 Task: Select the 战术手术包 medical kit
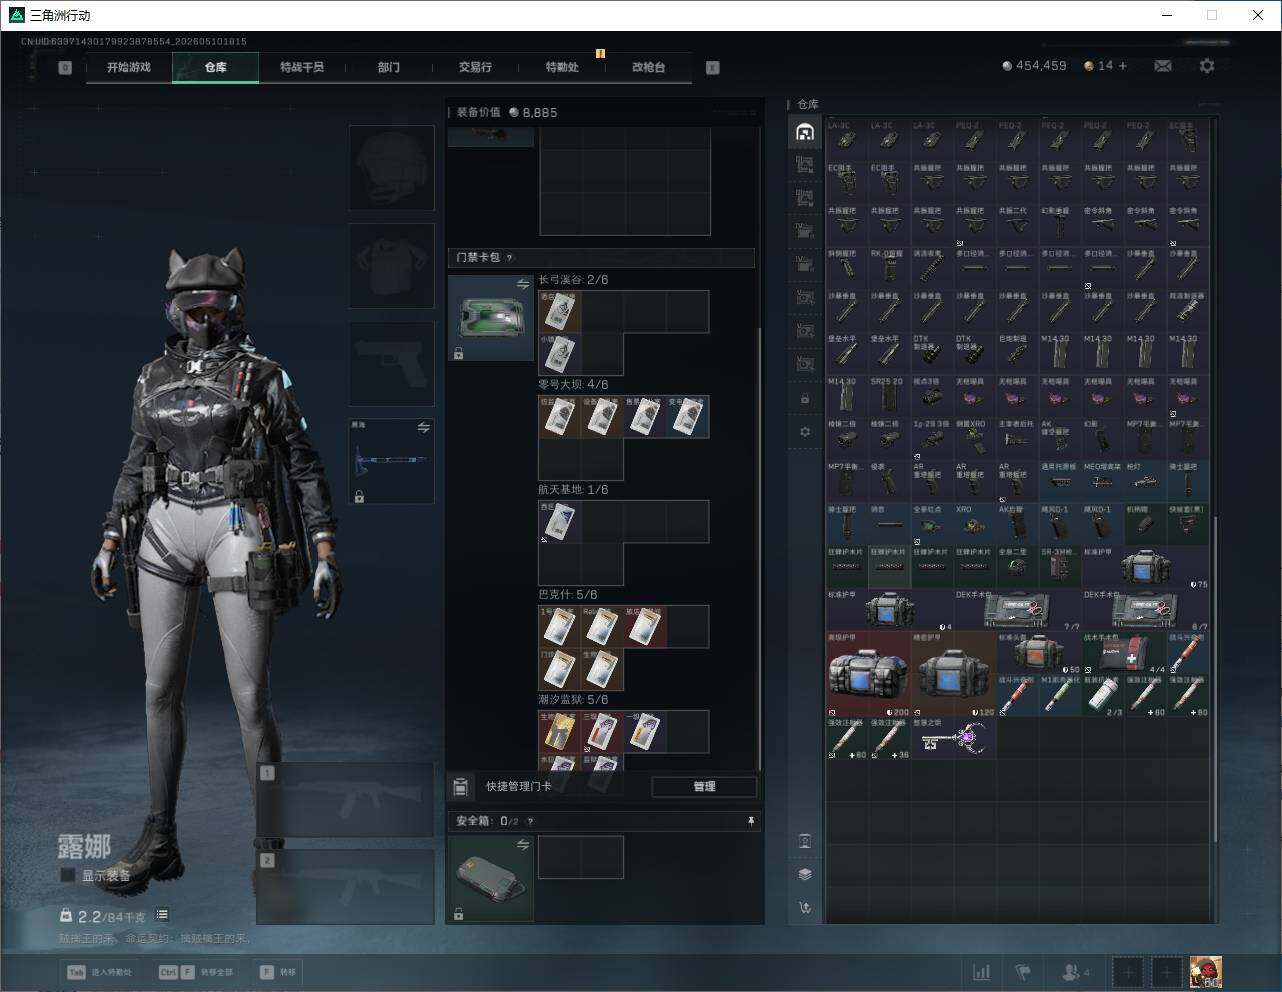coord(1125,653)
